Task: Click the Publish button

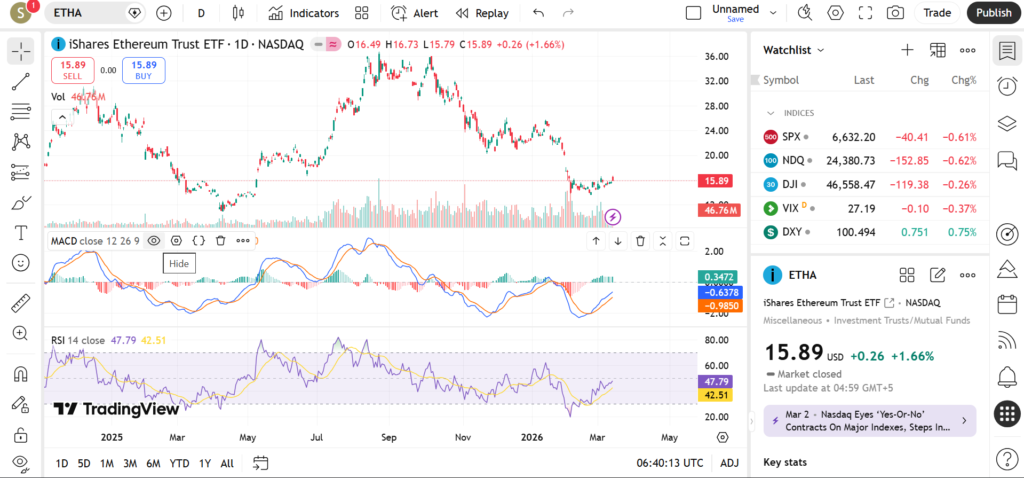Action: coord(993,13)
